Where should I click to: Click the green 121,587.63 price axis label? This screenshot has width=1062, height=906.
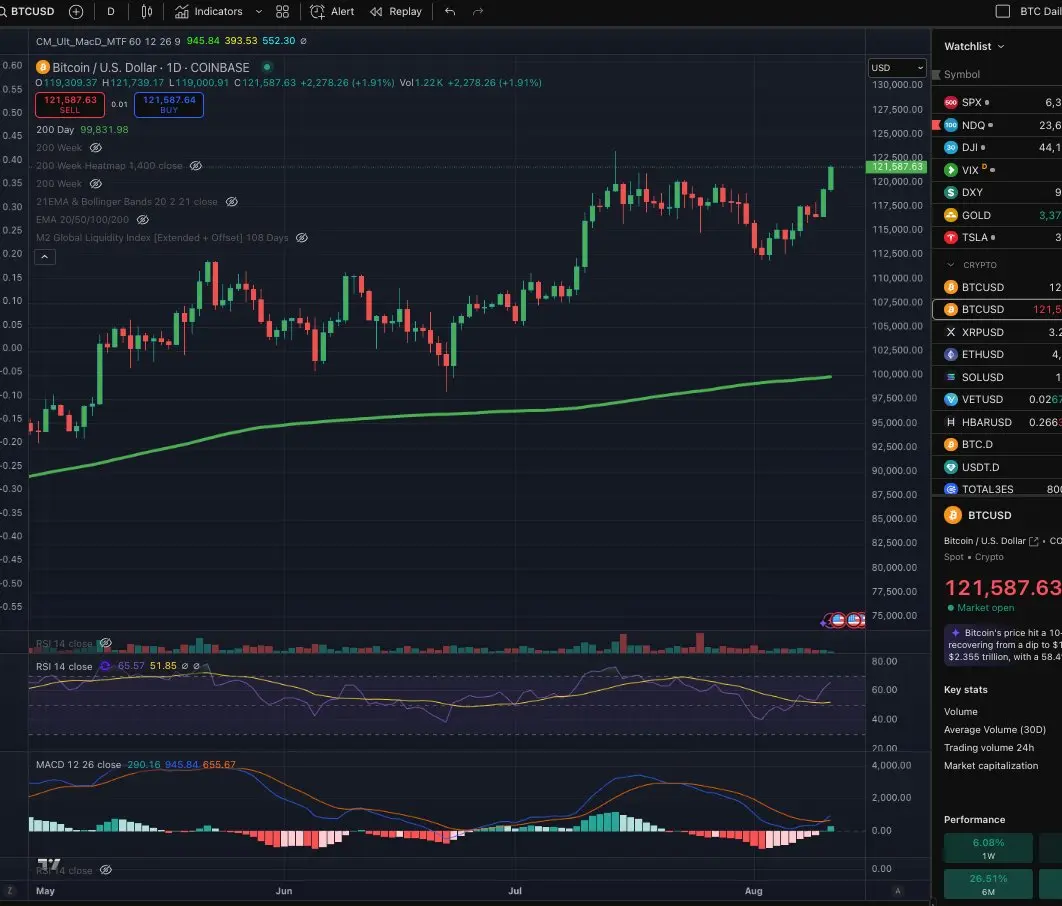point(896,167)
